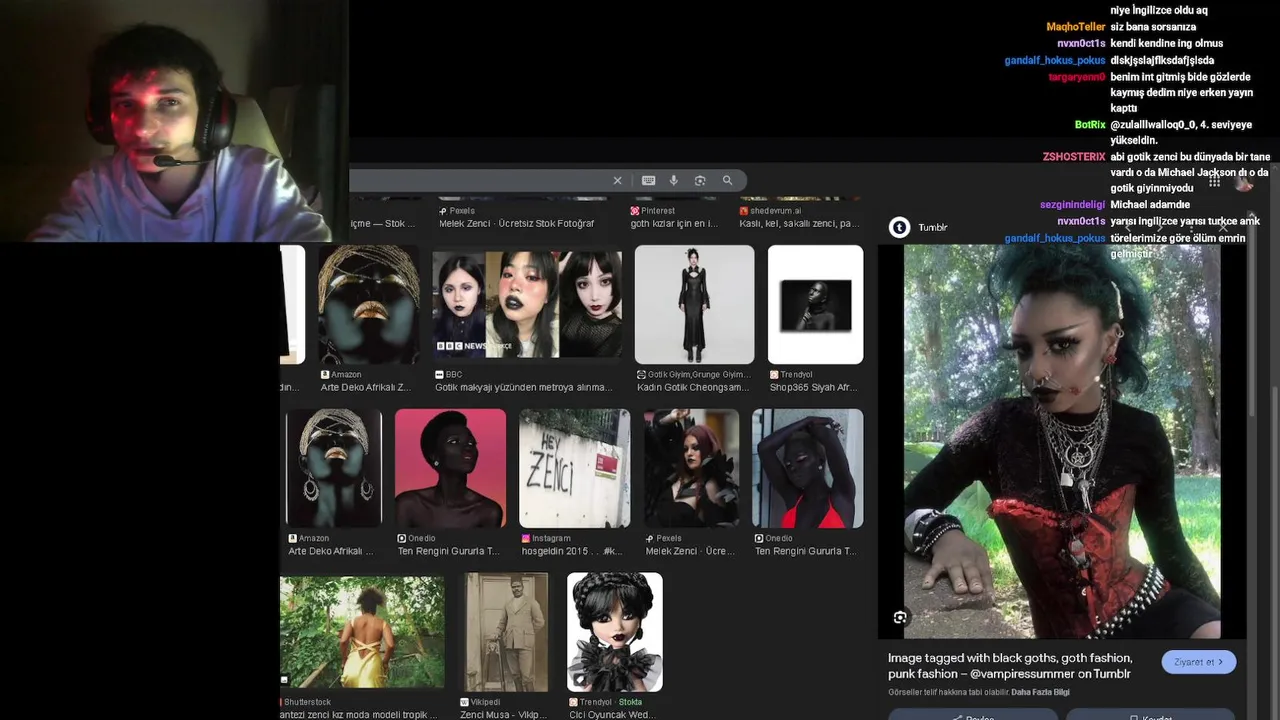This screenshot has height=720, width=1280.
Task: Click the magnifier search icon
Action: (727, 181)
